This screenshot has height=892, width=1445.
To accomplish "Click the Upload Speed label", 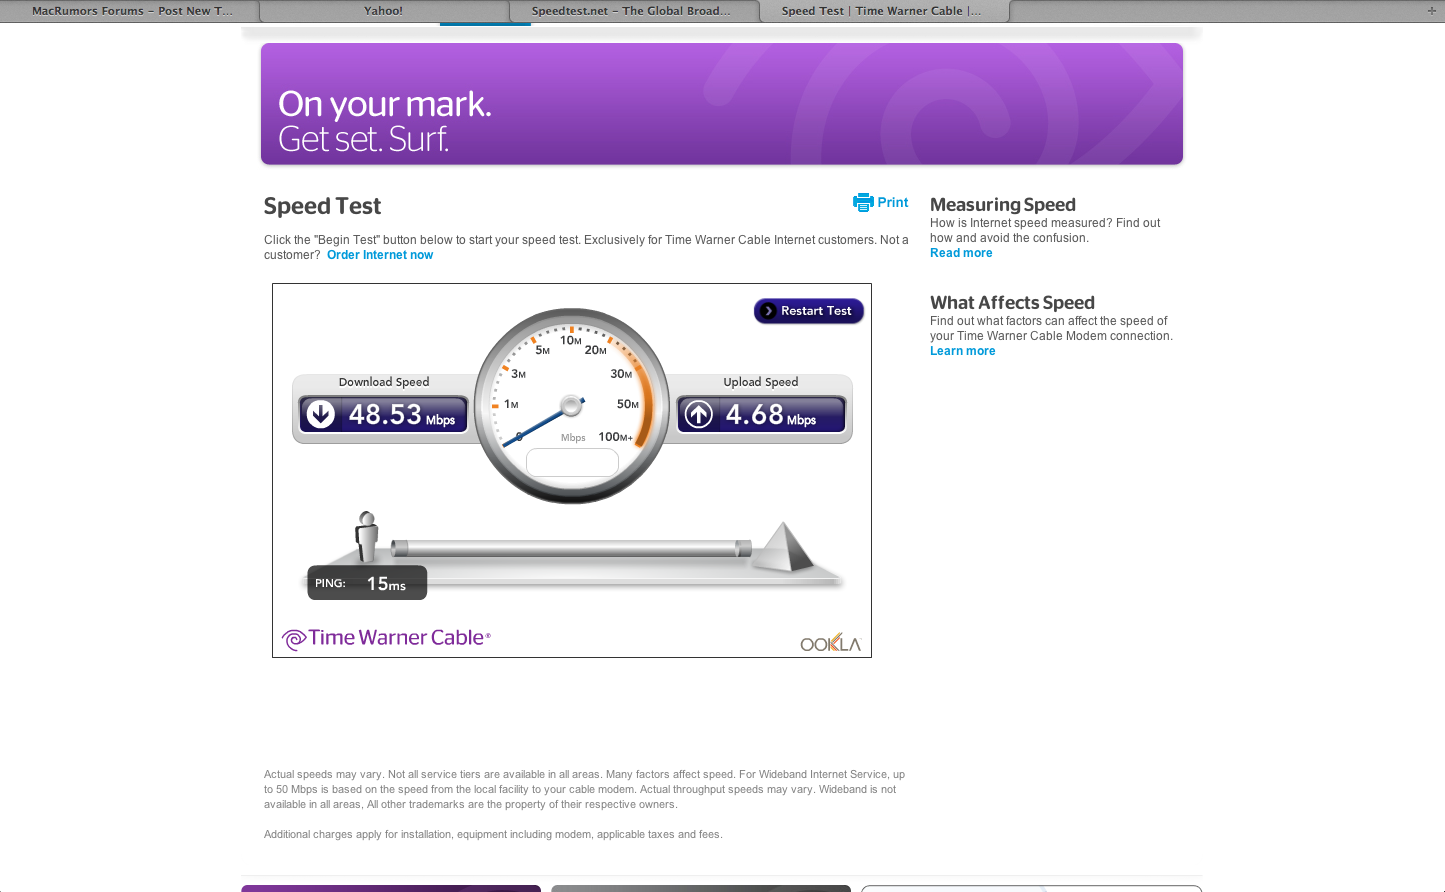I will pyautogui.click(x=761, y=382).
